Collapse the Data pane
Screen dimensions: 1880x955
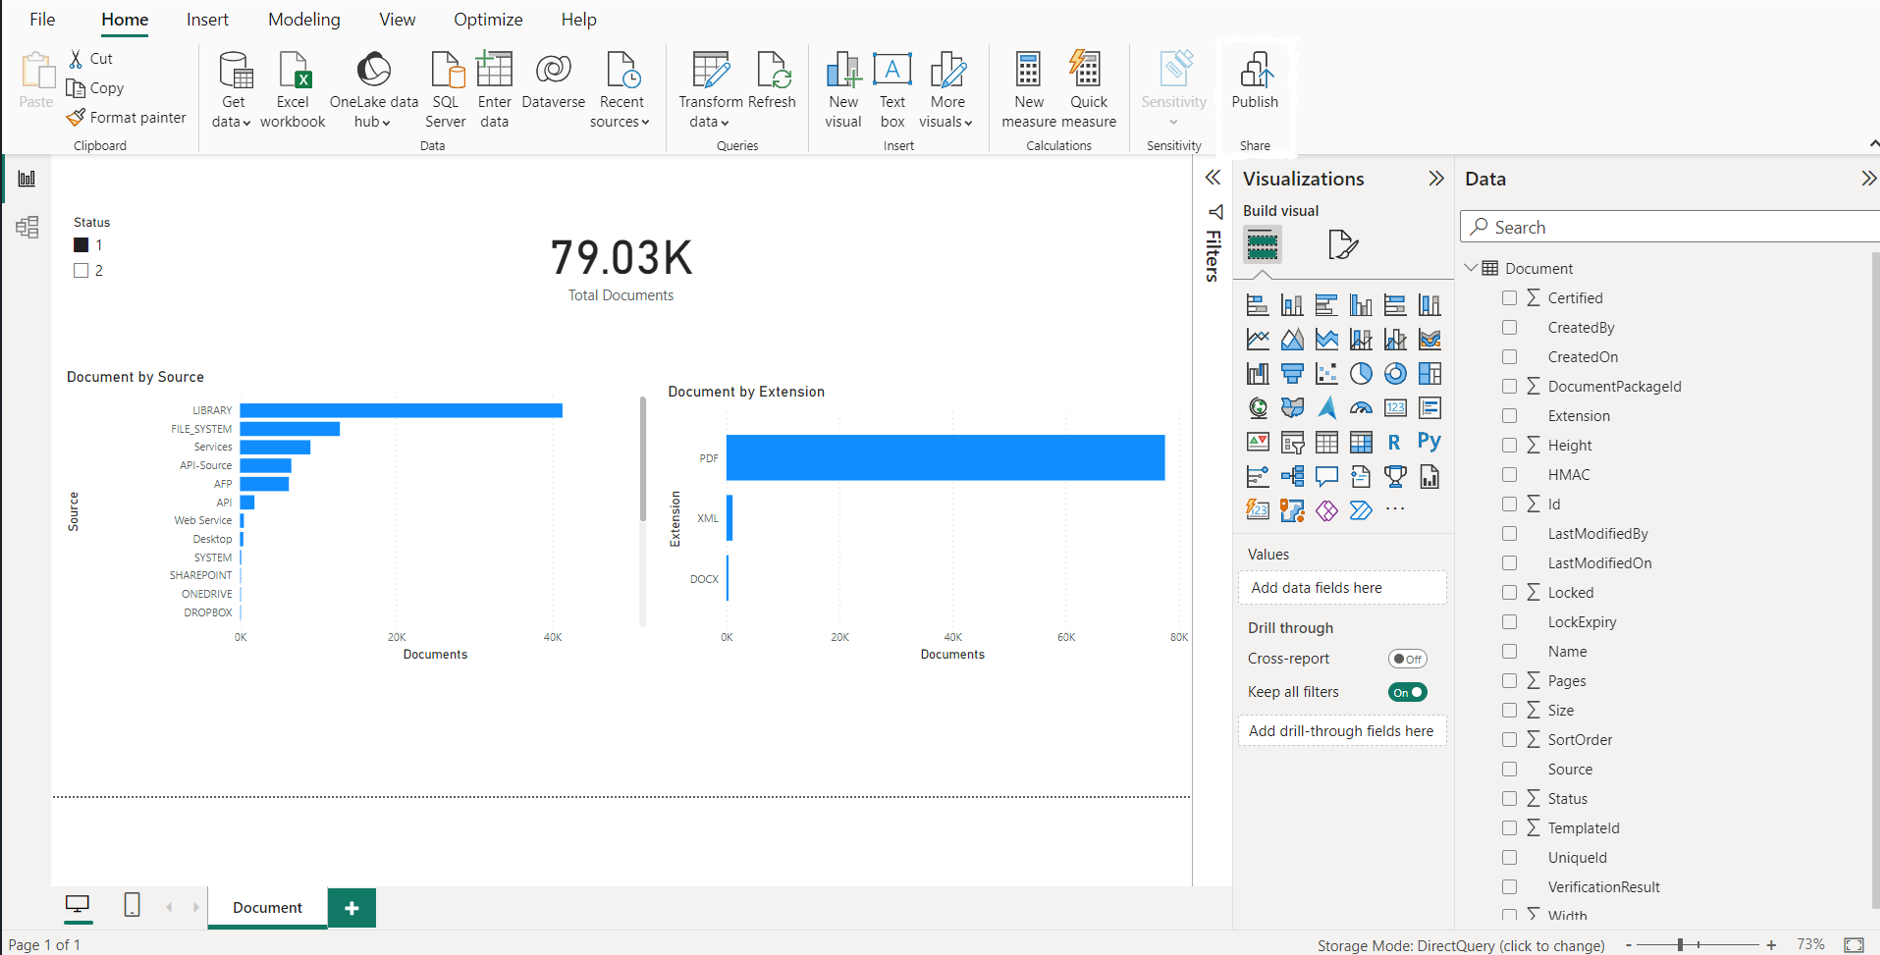pos(1868,178)
